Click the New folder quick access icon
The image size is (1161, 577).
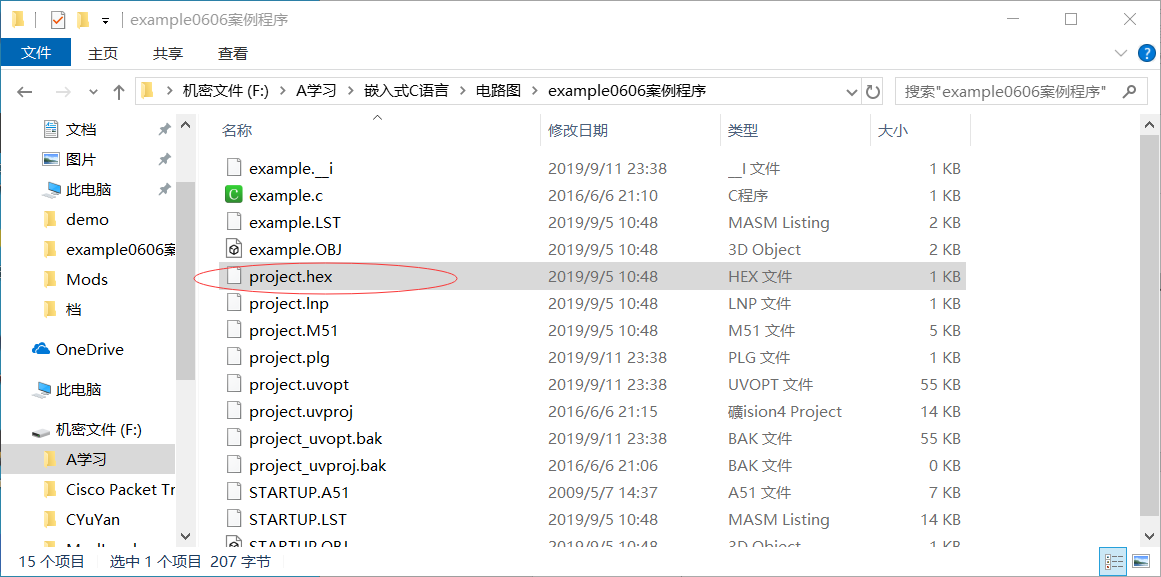[x=83, y=20]
